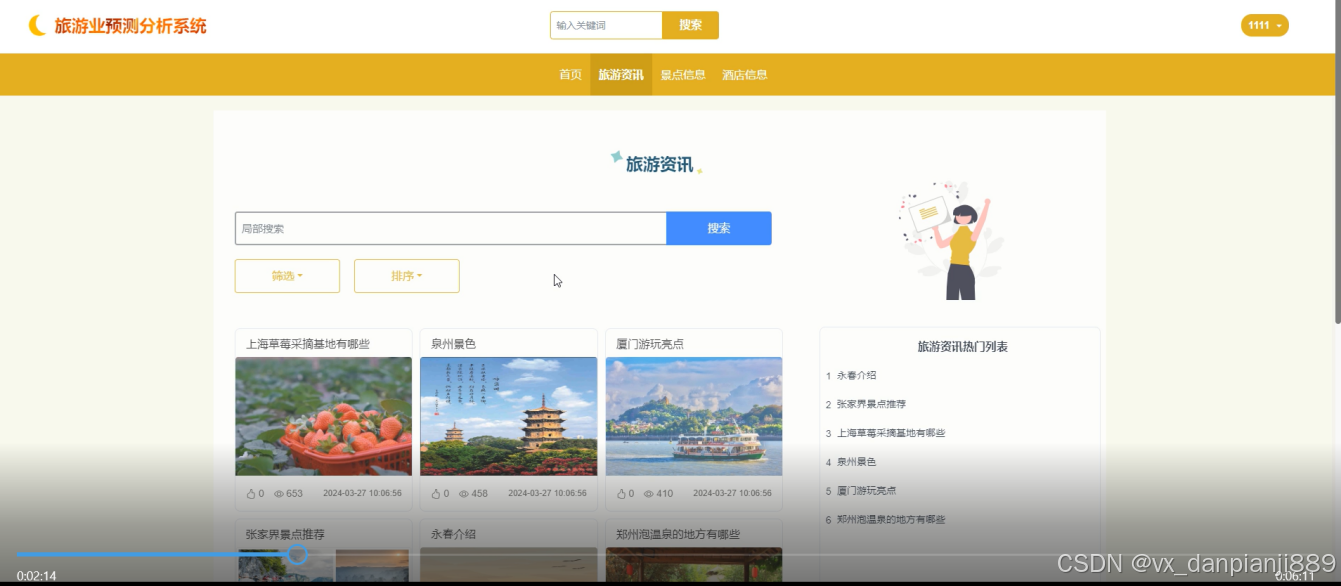
Task: Click views eye icon on 上海草莓采摘基地有哪些 card
Action: pyautogui.click(x=279, y=494)
